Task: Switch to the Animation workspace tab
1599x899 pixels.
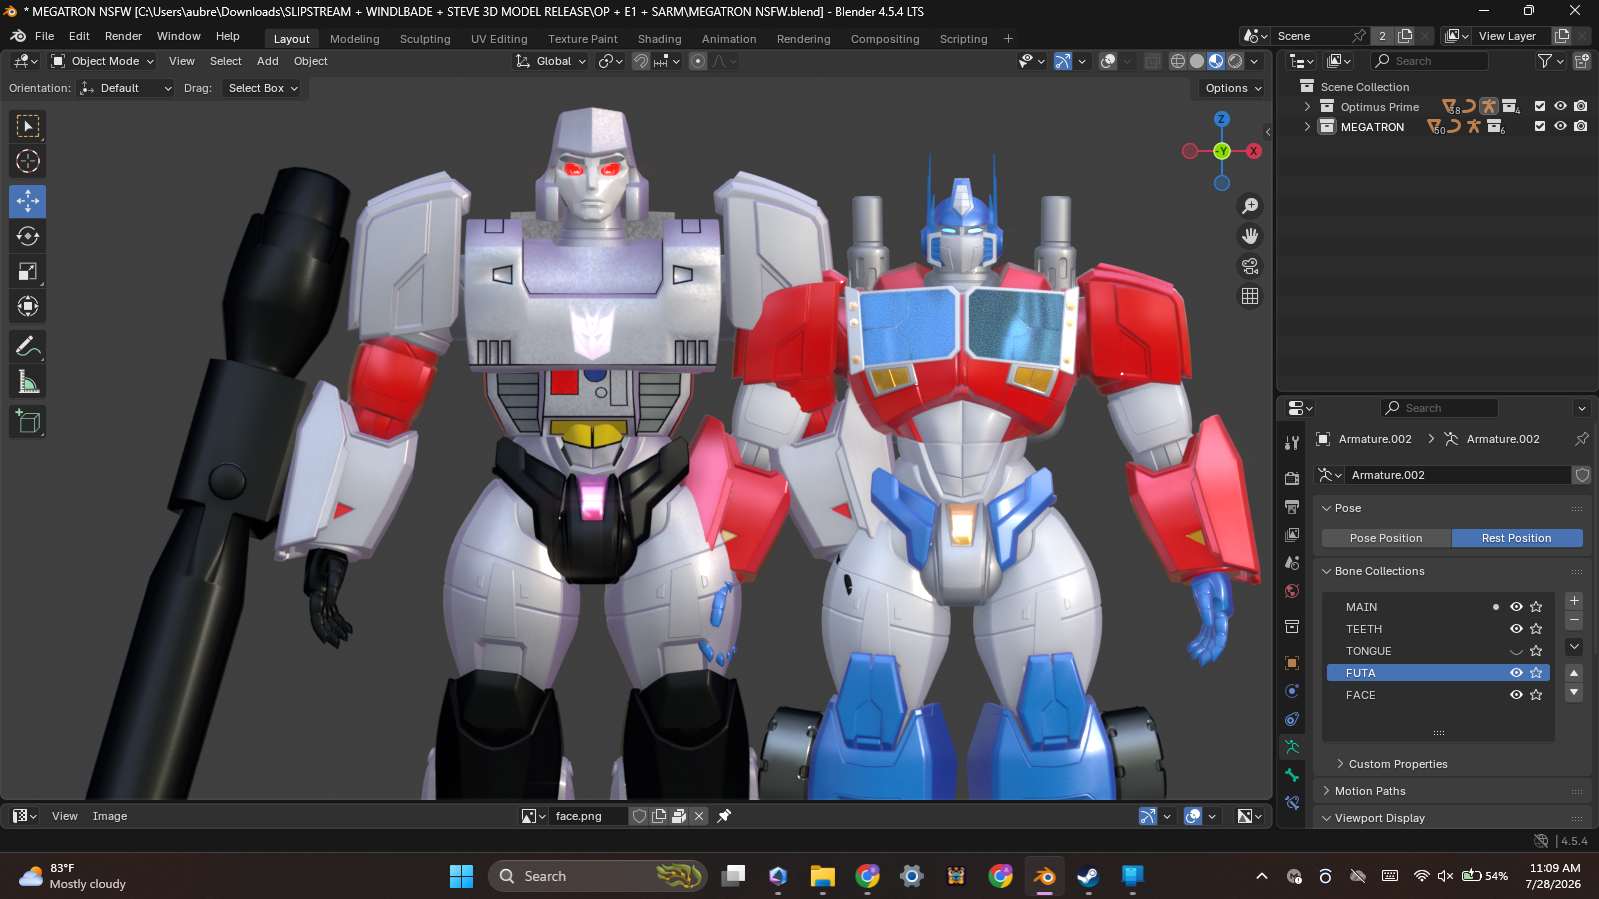Action: point(729,39)
